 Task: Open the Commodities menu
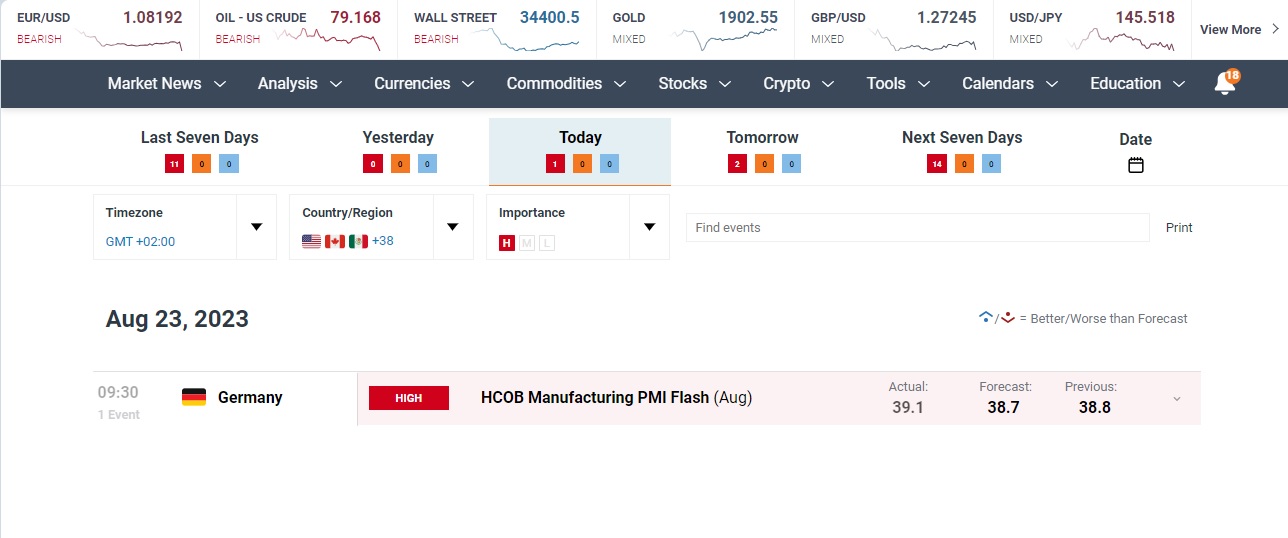click(x=566, y=84)
